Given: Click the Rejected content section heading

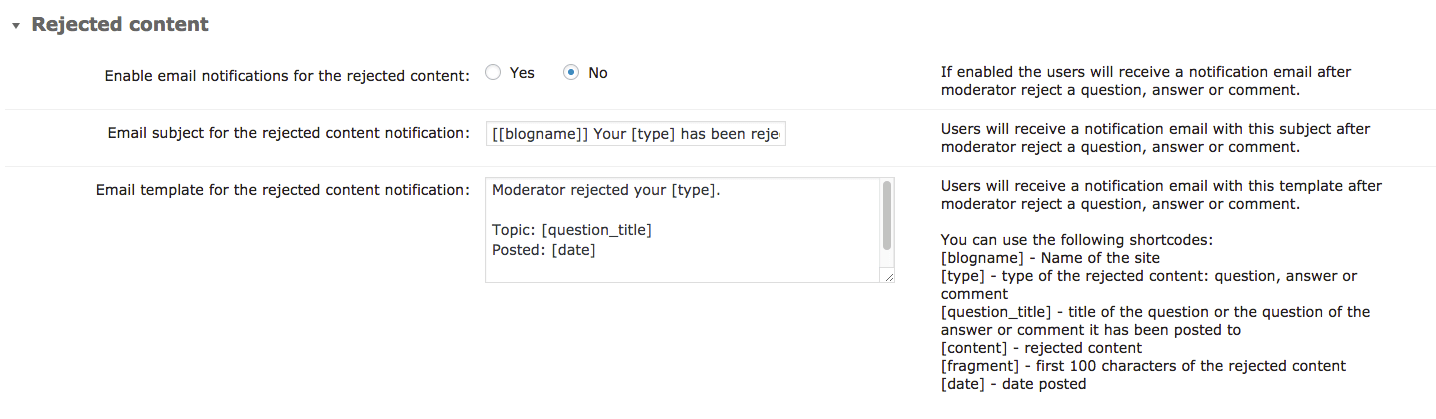Looking at the screenshot, I should (120, 25).
